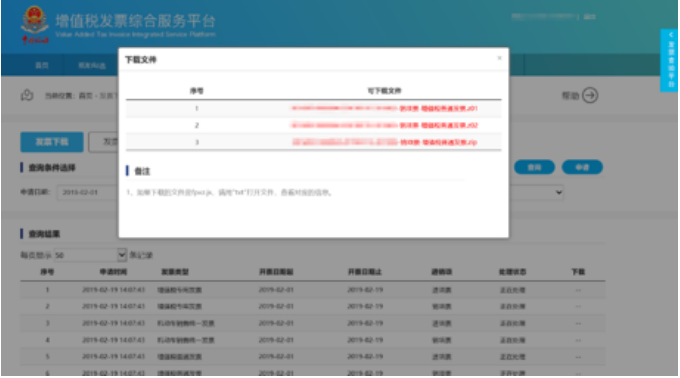
Task: Close the 下载文件 dialog
Action: click(x=499, y=58)
